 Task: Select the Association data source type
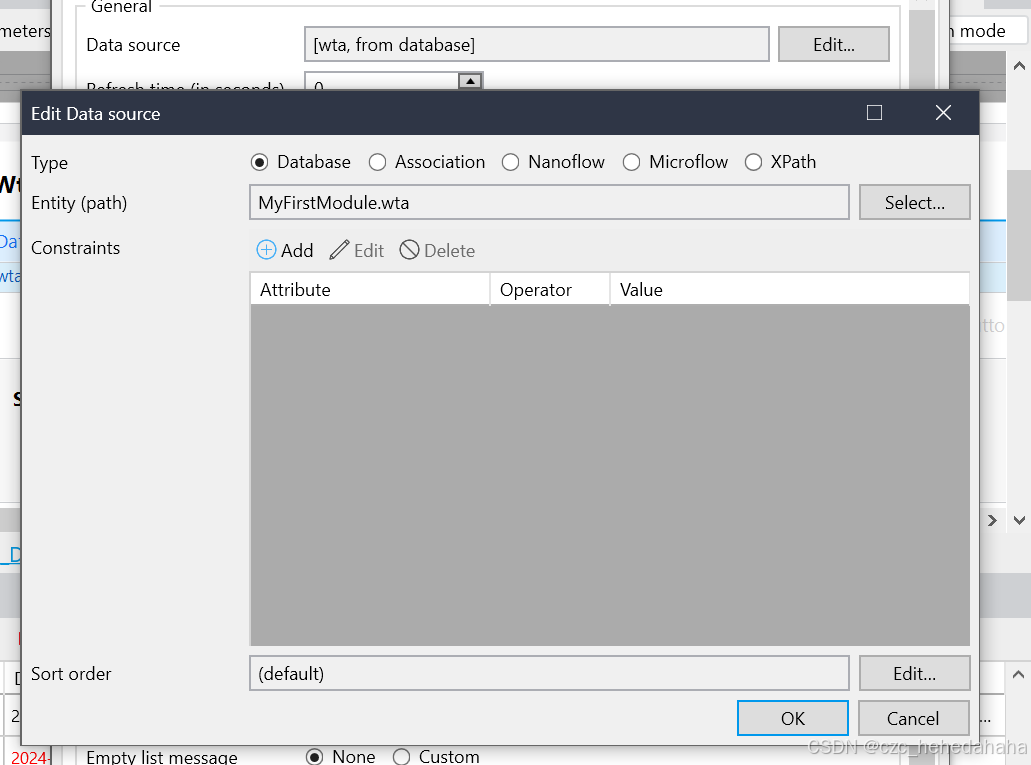(x=377, y=161)
